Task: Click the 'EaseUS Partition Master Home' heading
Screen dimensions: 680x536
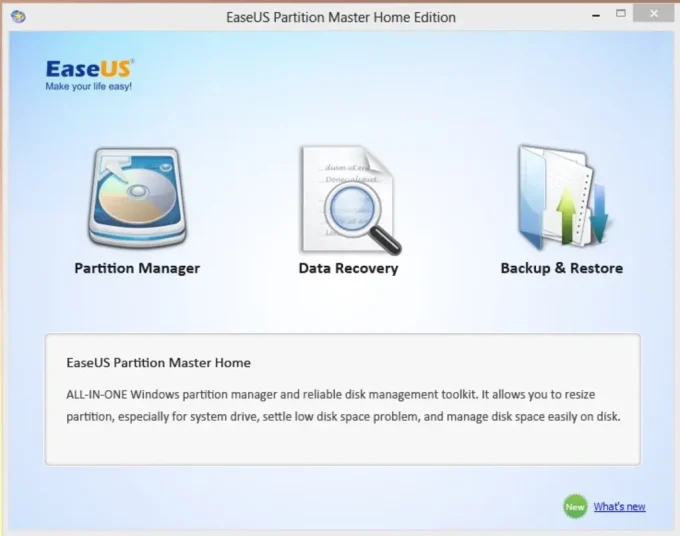Action: [x=158, y=362]
